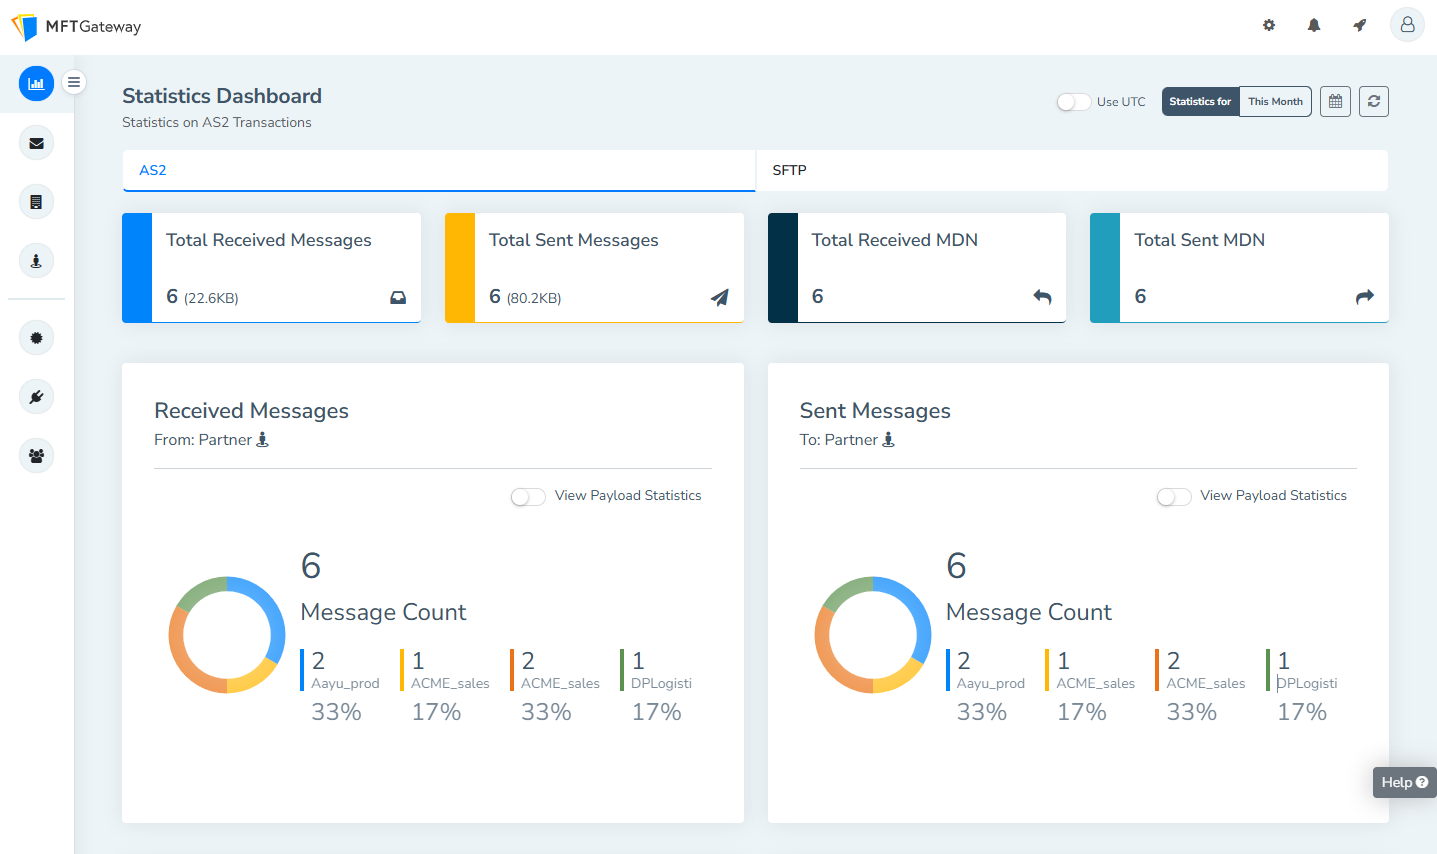Click the Received Messages panel title

coord(251,411)
